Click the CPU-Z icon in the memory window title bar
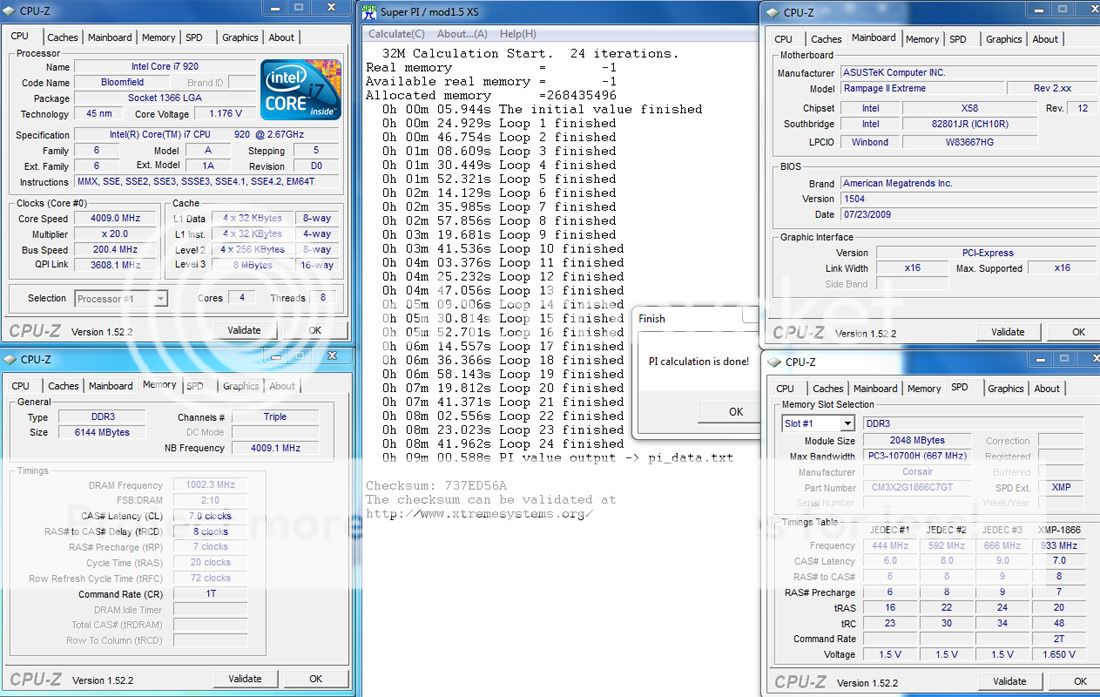 tap(10, 359)
